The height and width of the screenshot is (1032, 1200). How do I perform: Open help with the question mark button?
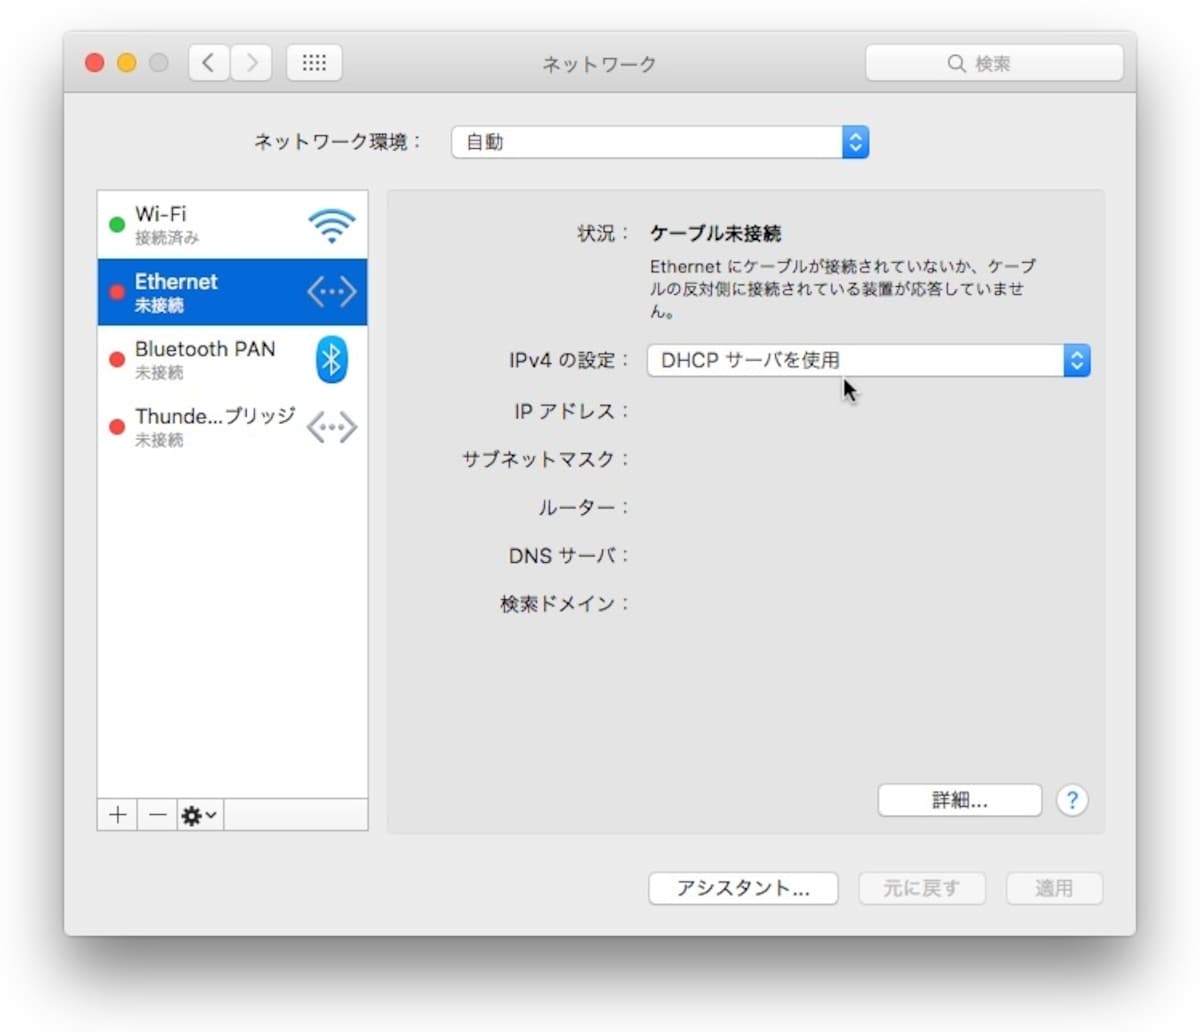coord(1072,800)
